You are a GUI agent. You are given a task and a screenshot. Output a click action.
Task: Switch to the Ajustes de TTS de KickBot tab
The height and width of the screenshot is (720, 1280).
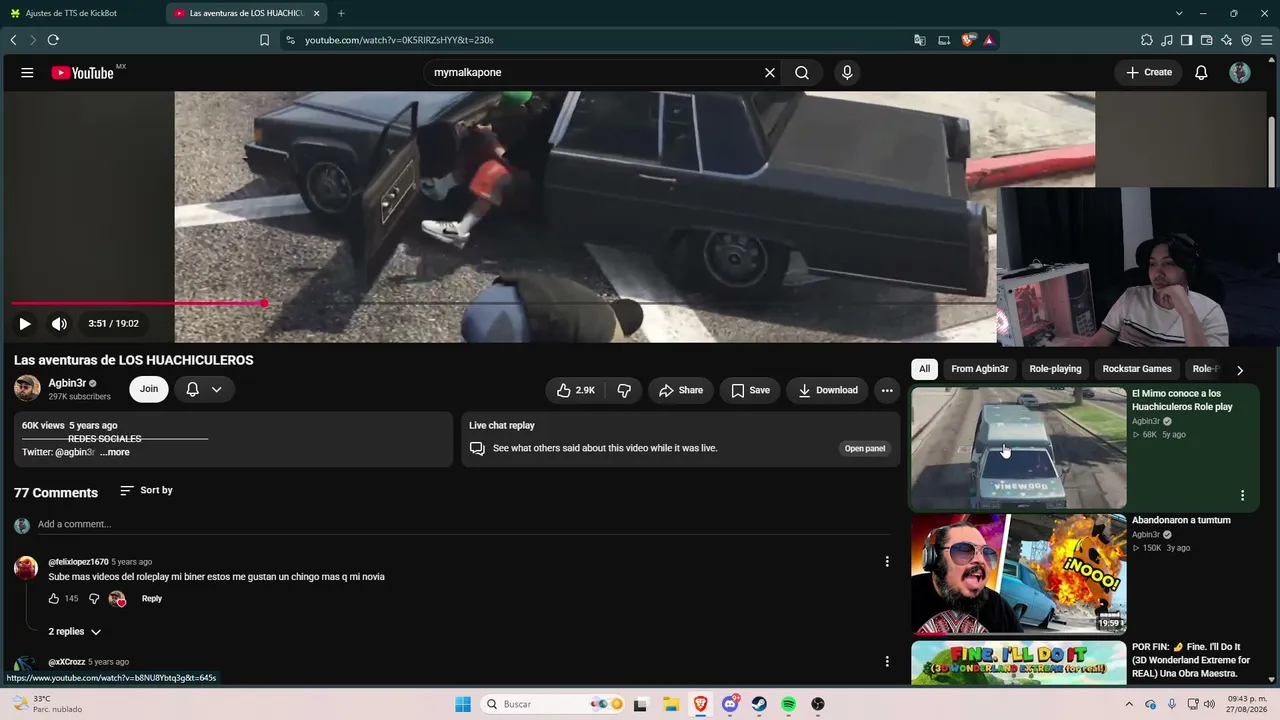[x=80, y=13]
